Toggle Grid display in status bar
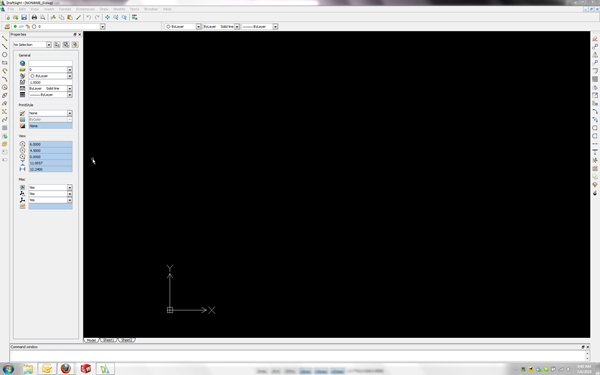600x375 pixels. coord(276,371)
